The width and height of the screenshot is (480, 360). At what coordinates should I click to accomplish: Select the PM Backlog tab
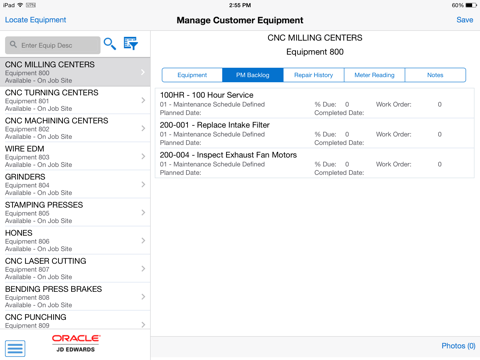click(x=253, y=75)
